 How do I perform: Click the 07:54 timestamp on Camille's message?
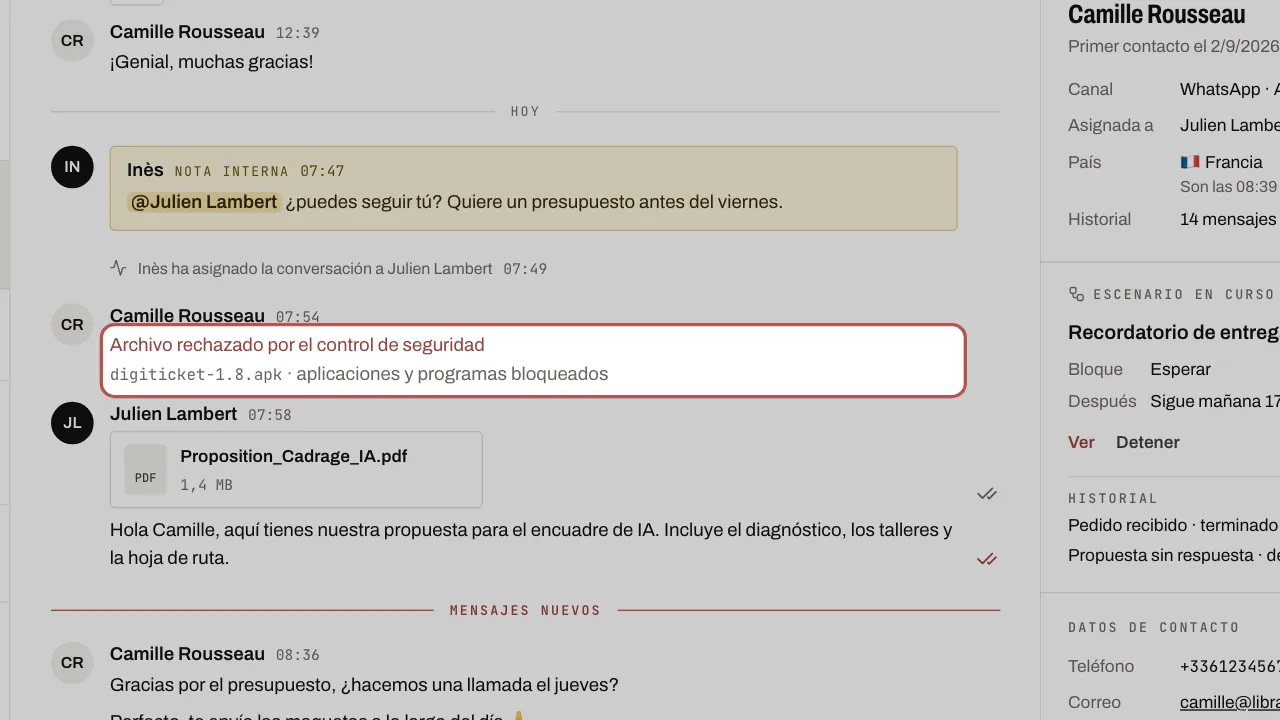pos(298,317)
